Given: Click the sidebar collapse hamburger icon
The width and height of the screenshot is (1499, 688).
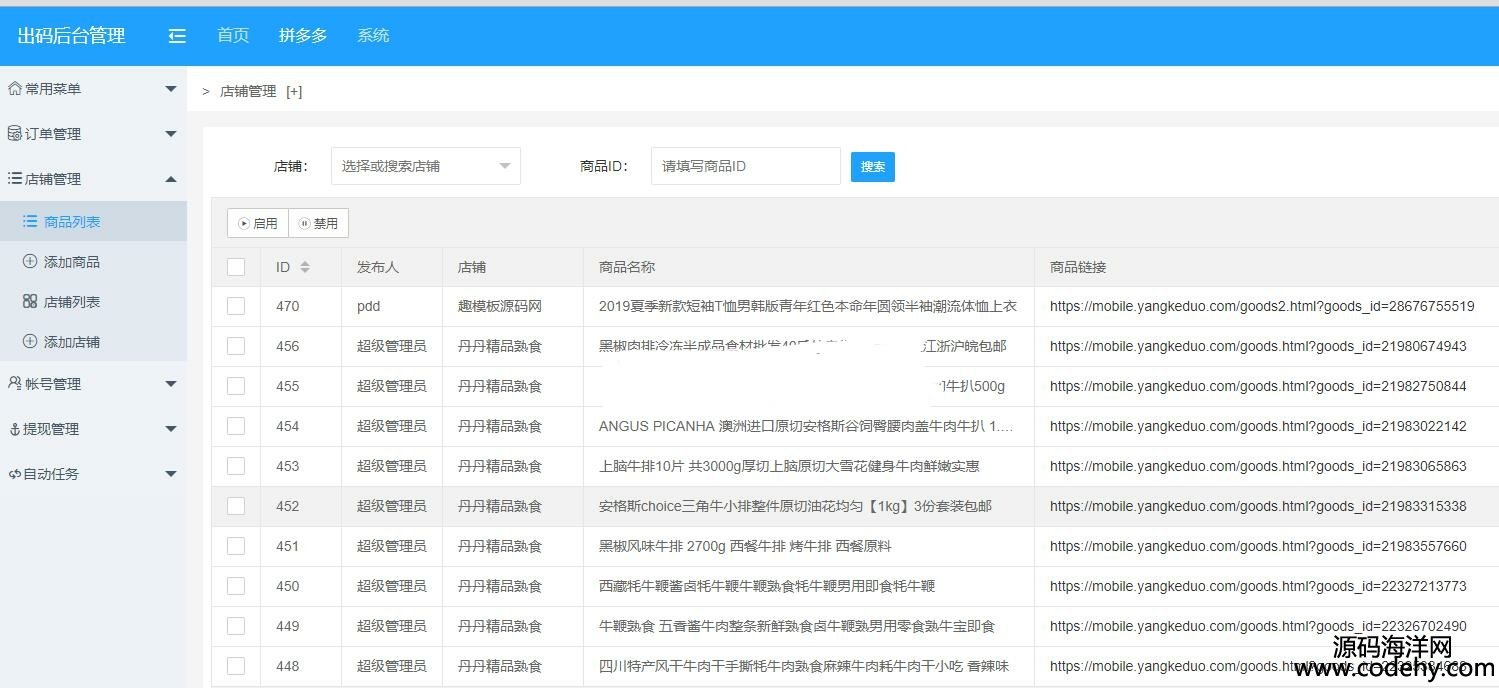Looking at the screenshot, I should coord(177,36).
